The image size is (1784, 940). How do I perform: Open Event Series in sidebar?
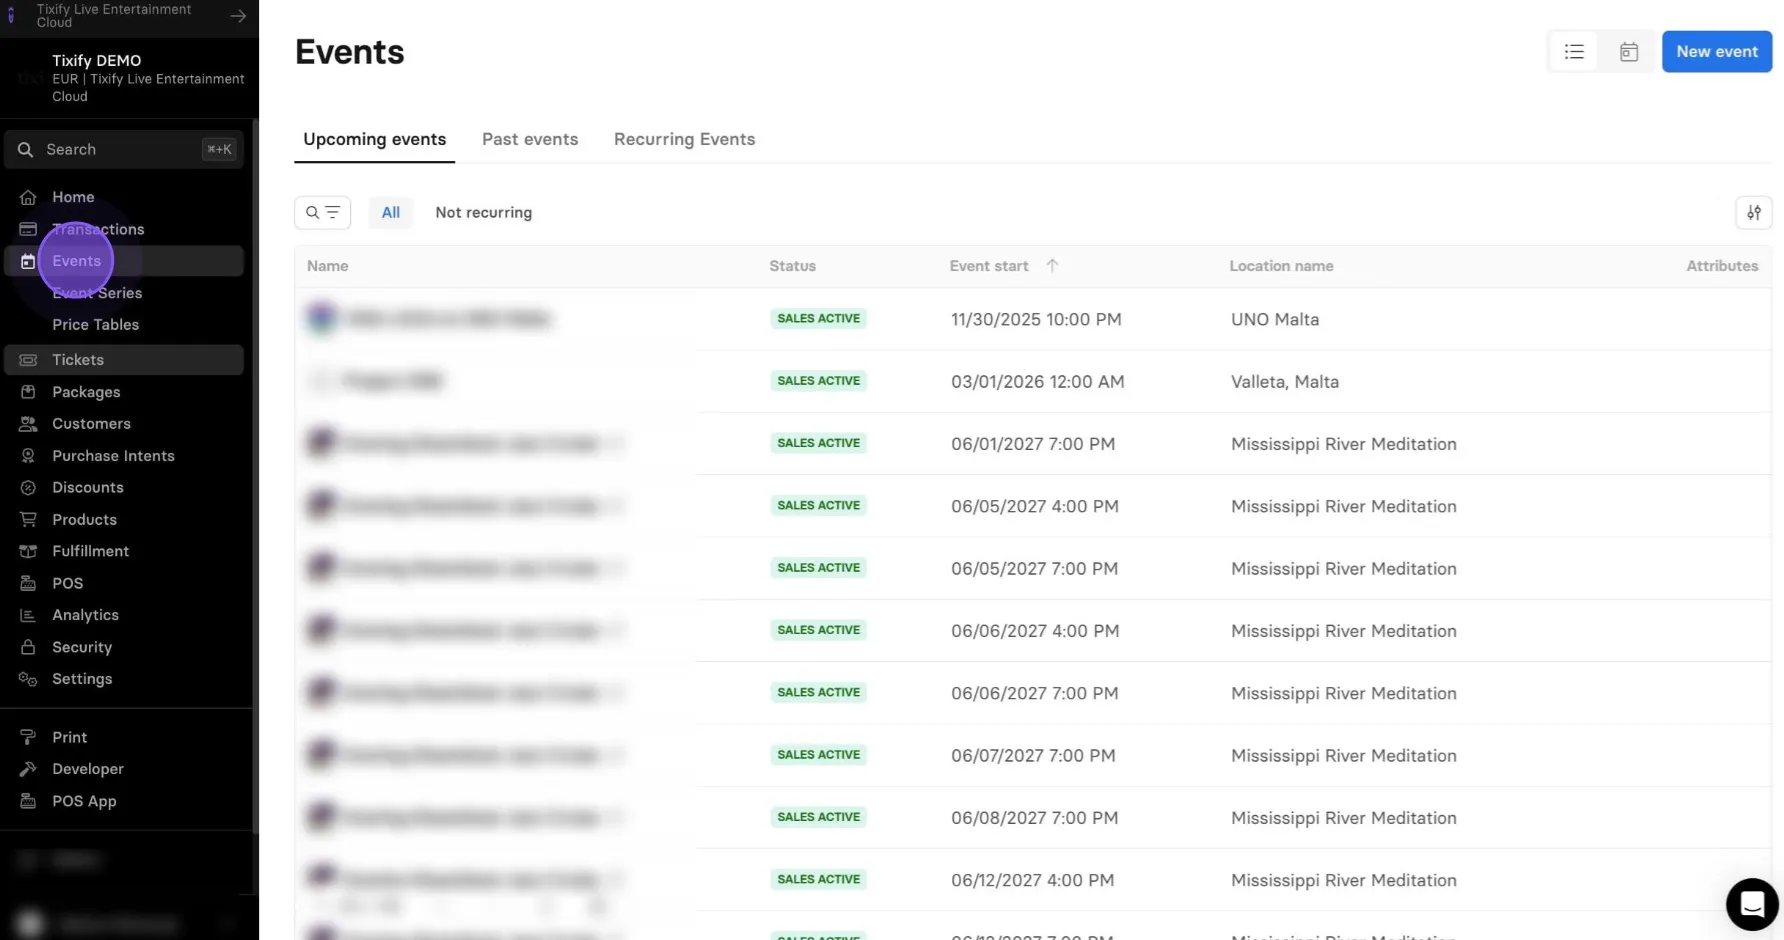click(x=97, y=293)
